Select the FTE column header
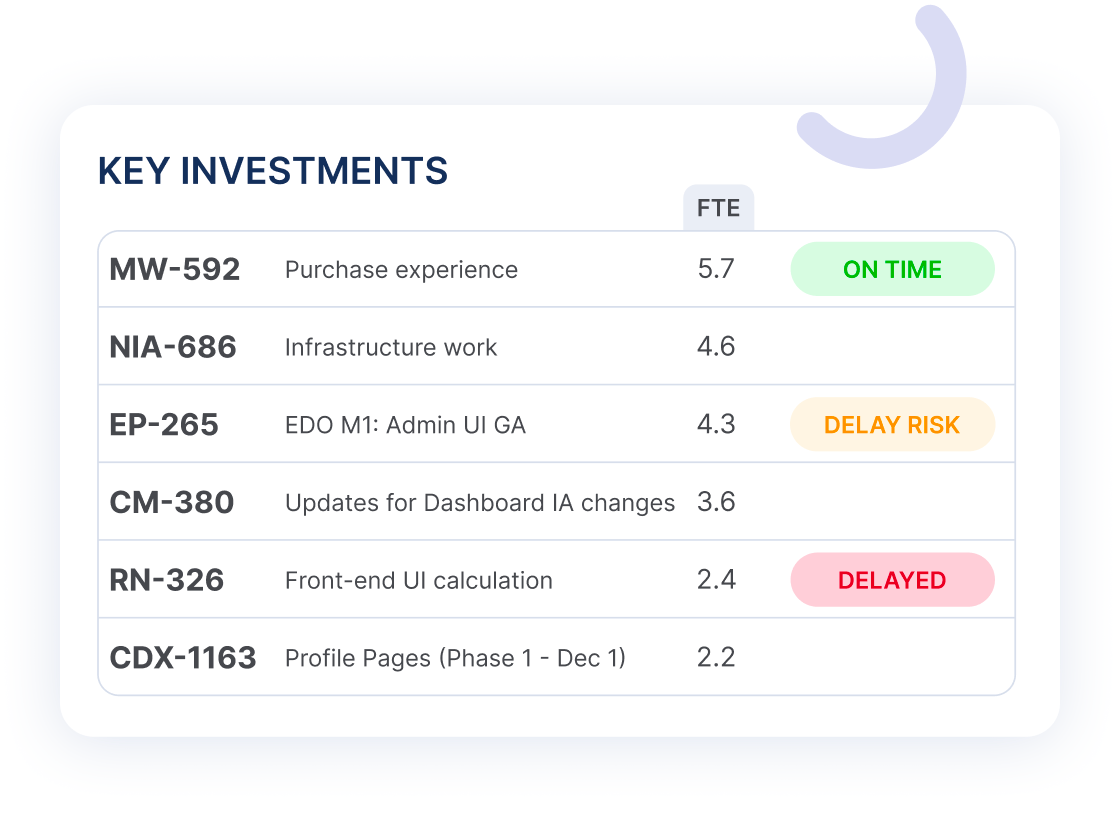 [x=719, y=208]
